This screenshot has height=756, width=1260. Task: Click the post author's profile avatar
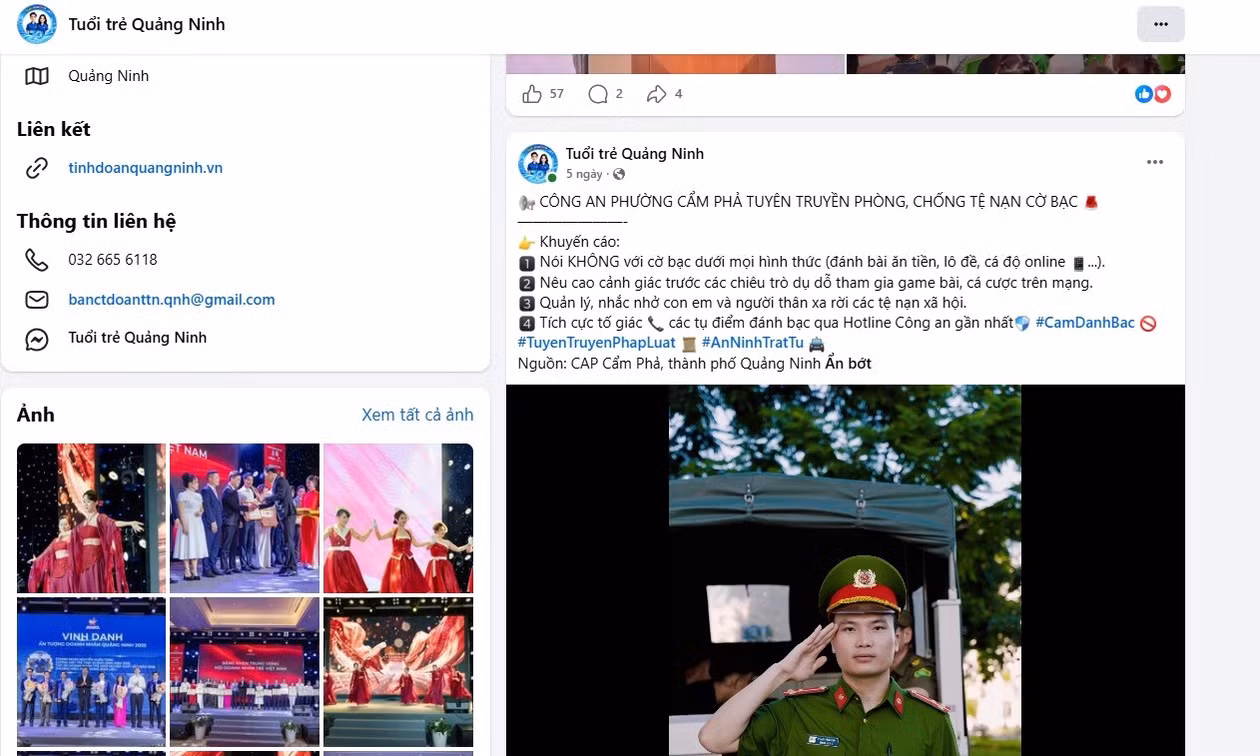[538, 163]
